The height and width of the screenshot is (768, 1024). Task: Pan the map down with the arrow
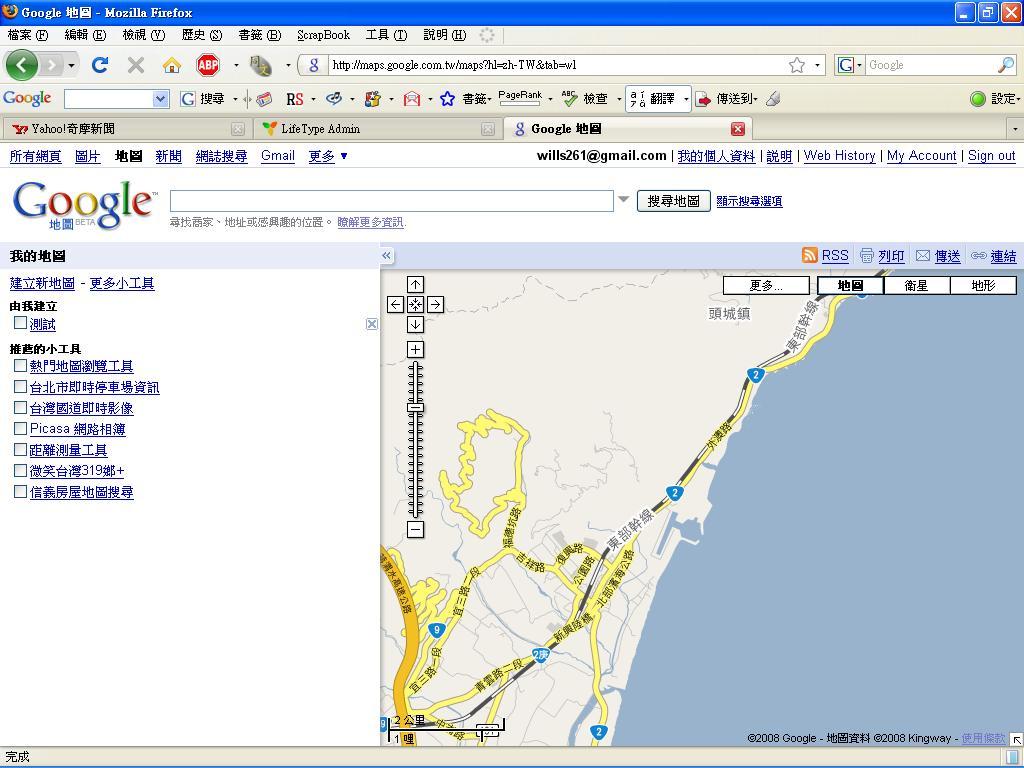point(415,325)
